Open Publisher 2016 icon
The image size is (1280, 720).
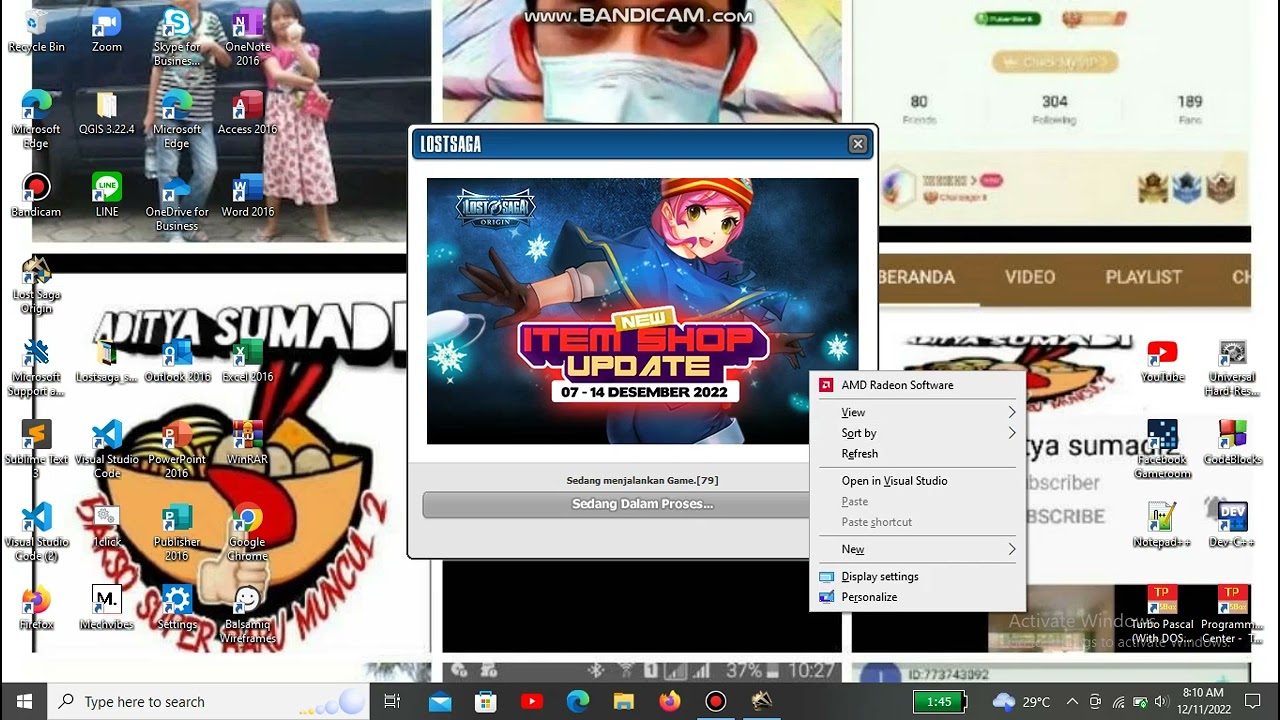(177, 532)
